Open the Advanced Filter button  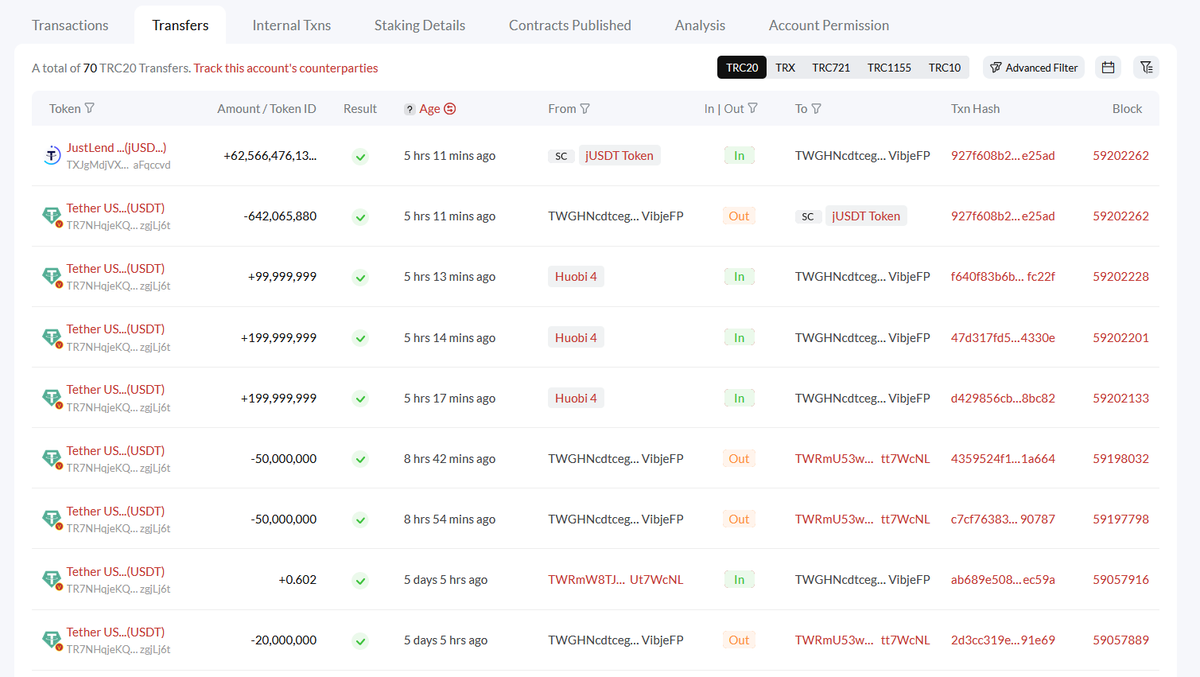tap(1034, 67)
